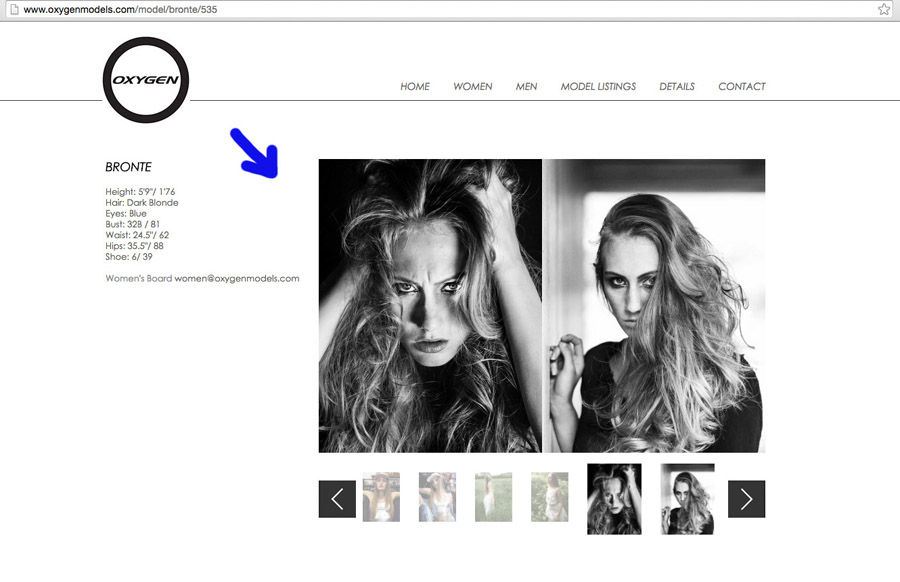
Task: Click the BRONTE model name heading
Action: click(x=128, y=167)
